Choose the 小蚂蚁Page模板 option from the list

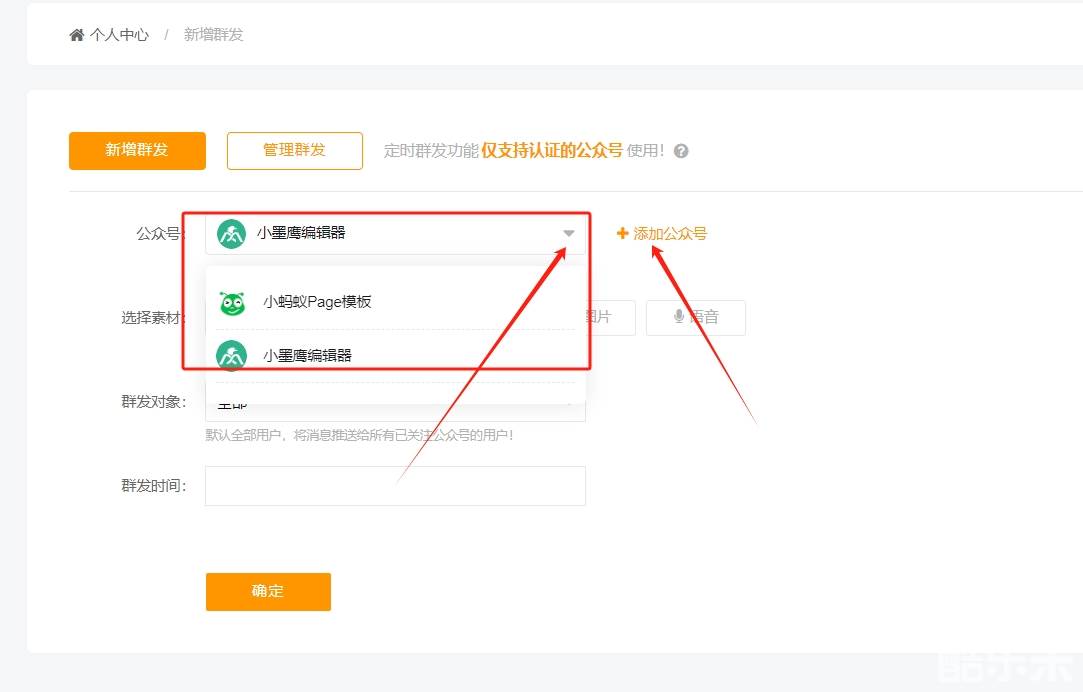click(317, 302)
